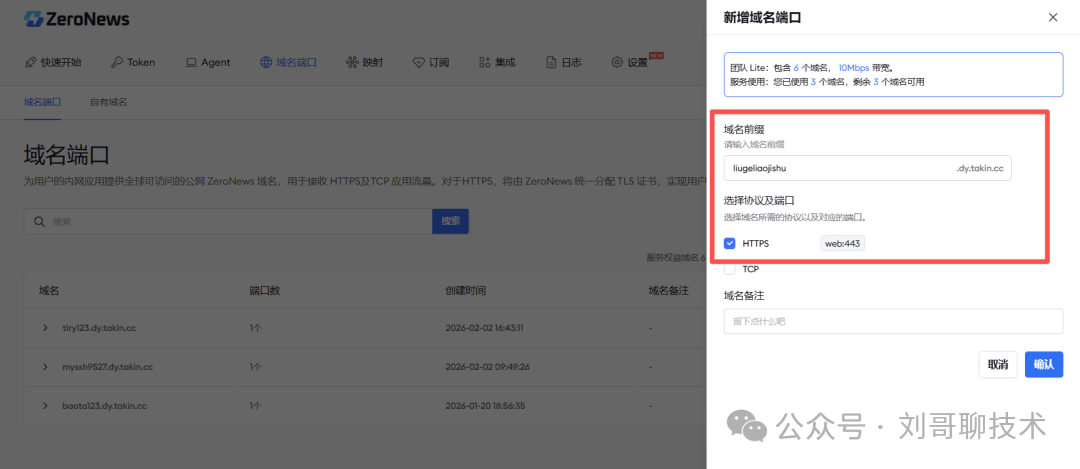Viewport: 1080px width, 469px height.
Task: Expand the myssh9527.dy.takin.cc row
Action: (x=45, y=367)
